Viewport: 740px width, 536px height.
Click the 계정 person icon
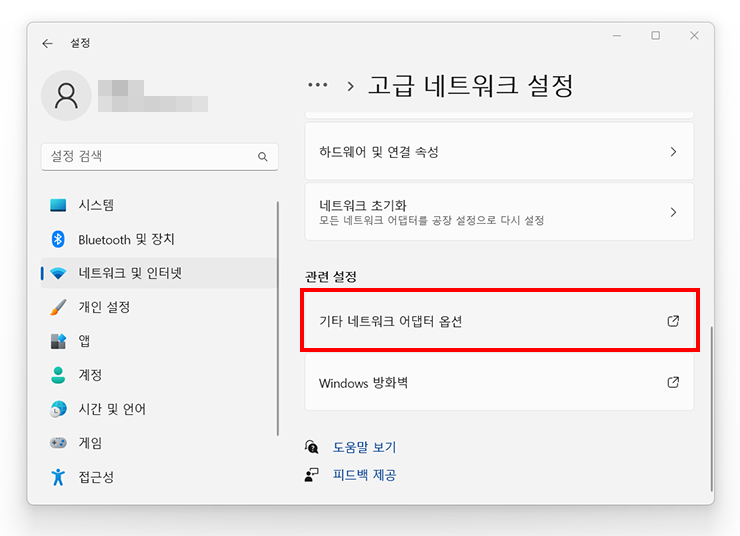(x=58, y=375)
